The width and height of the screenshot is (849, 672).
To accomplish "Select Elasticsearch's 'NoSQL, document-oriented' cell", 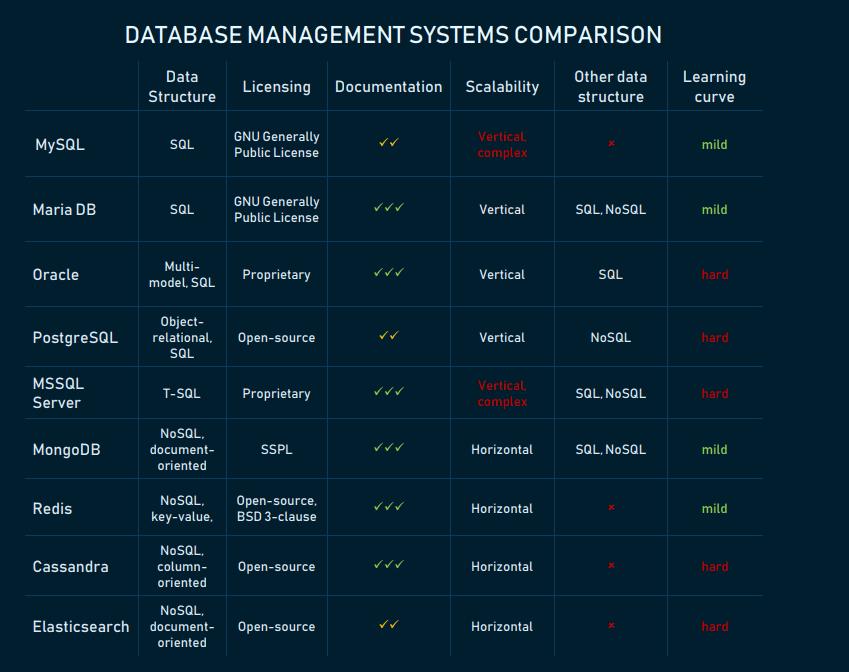I will tap(182, 627).
